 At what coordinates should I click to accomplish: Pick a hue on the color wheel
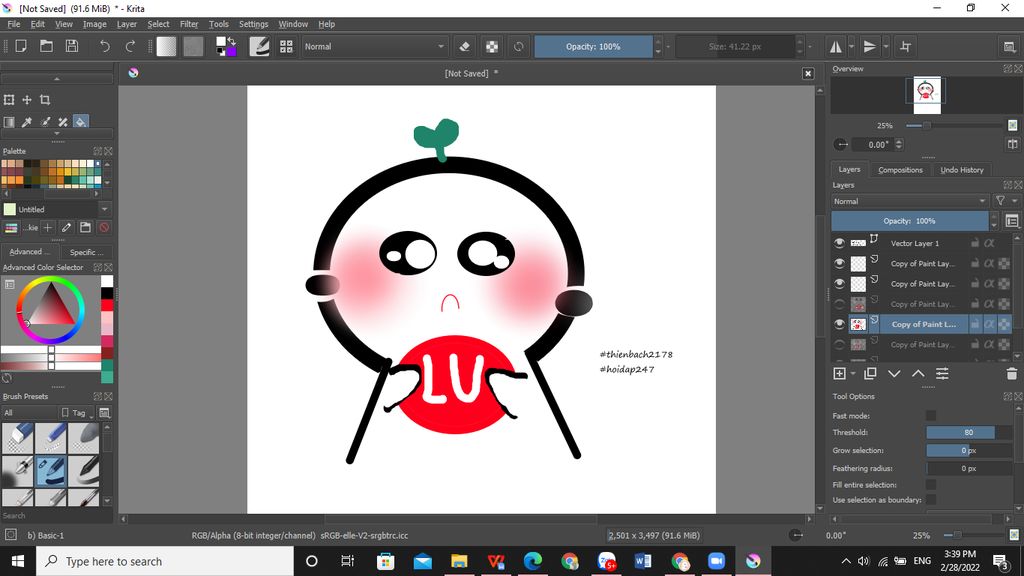point(50,310)
